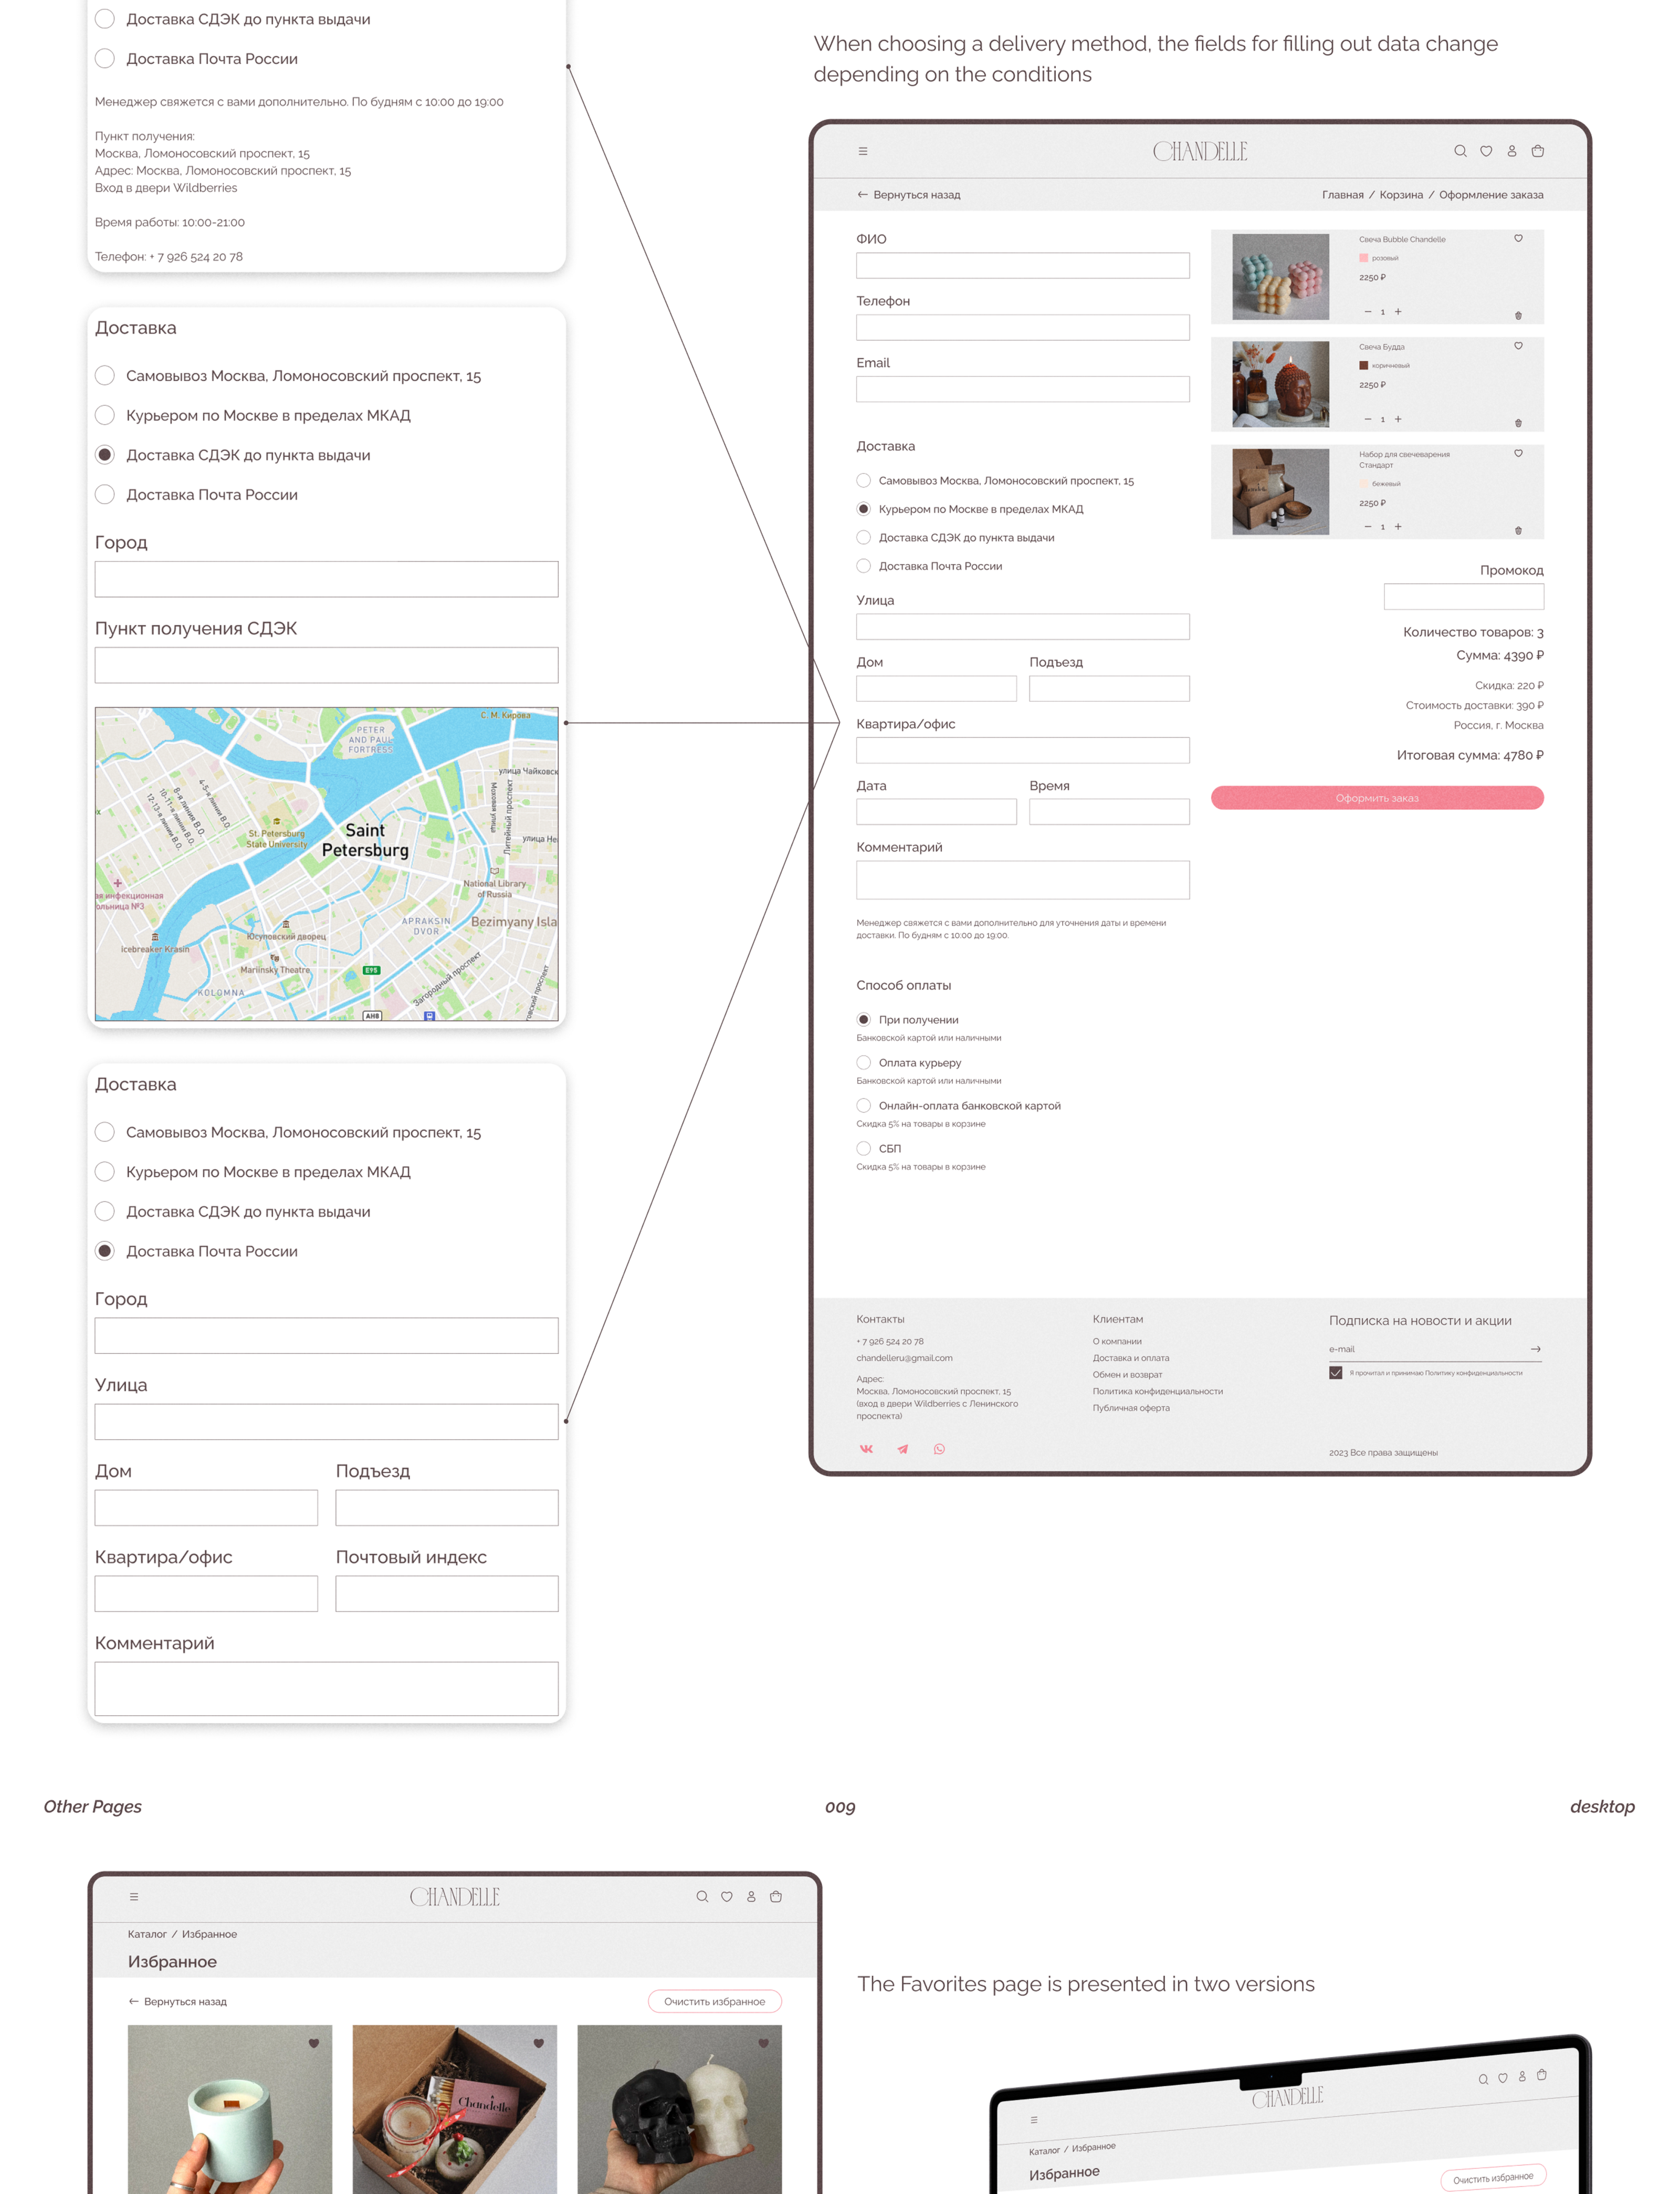Click Очистить избранное button
The image size is (1680, 2194).
pyautogui.click(x=714, y=2001)
